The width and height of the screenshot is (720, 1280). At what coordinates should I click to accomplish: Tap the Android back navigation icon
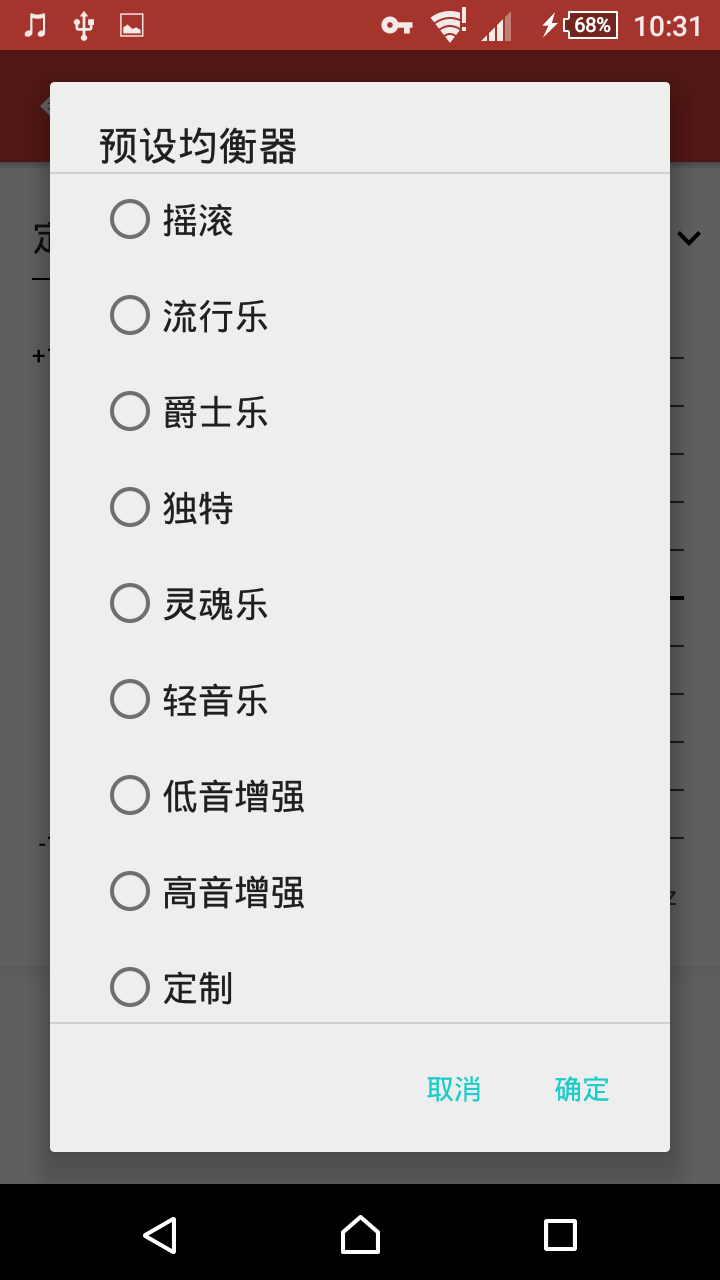(x=160, y=1235)
